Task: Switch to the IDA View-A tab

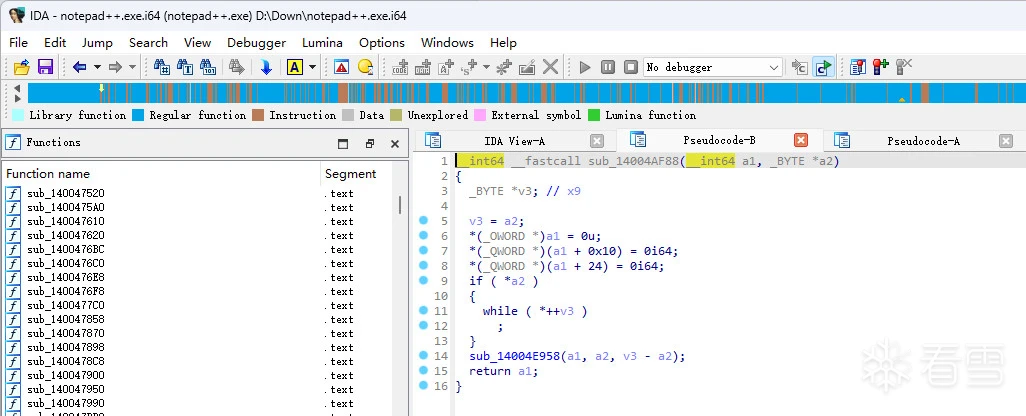Action: pos(514,141)
